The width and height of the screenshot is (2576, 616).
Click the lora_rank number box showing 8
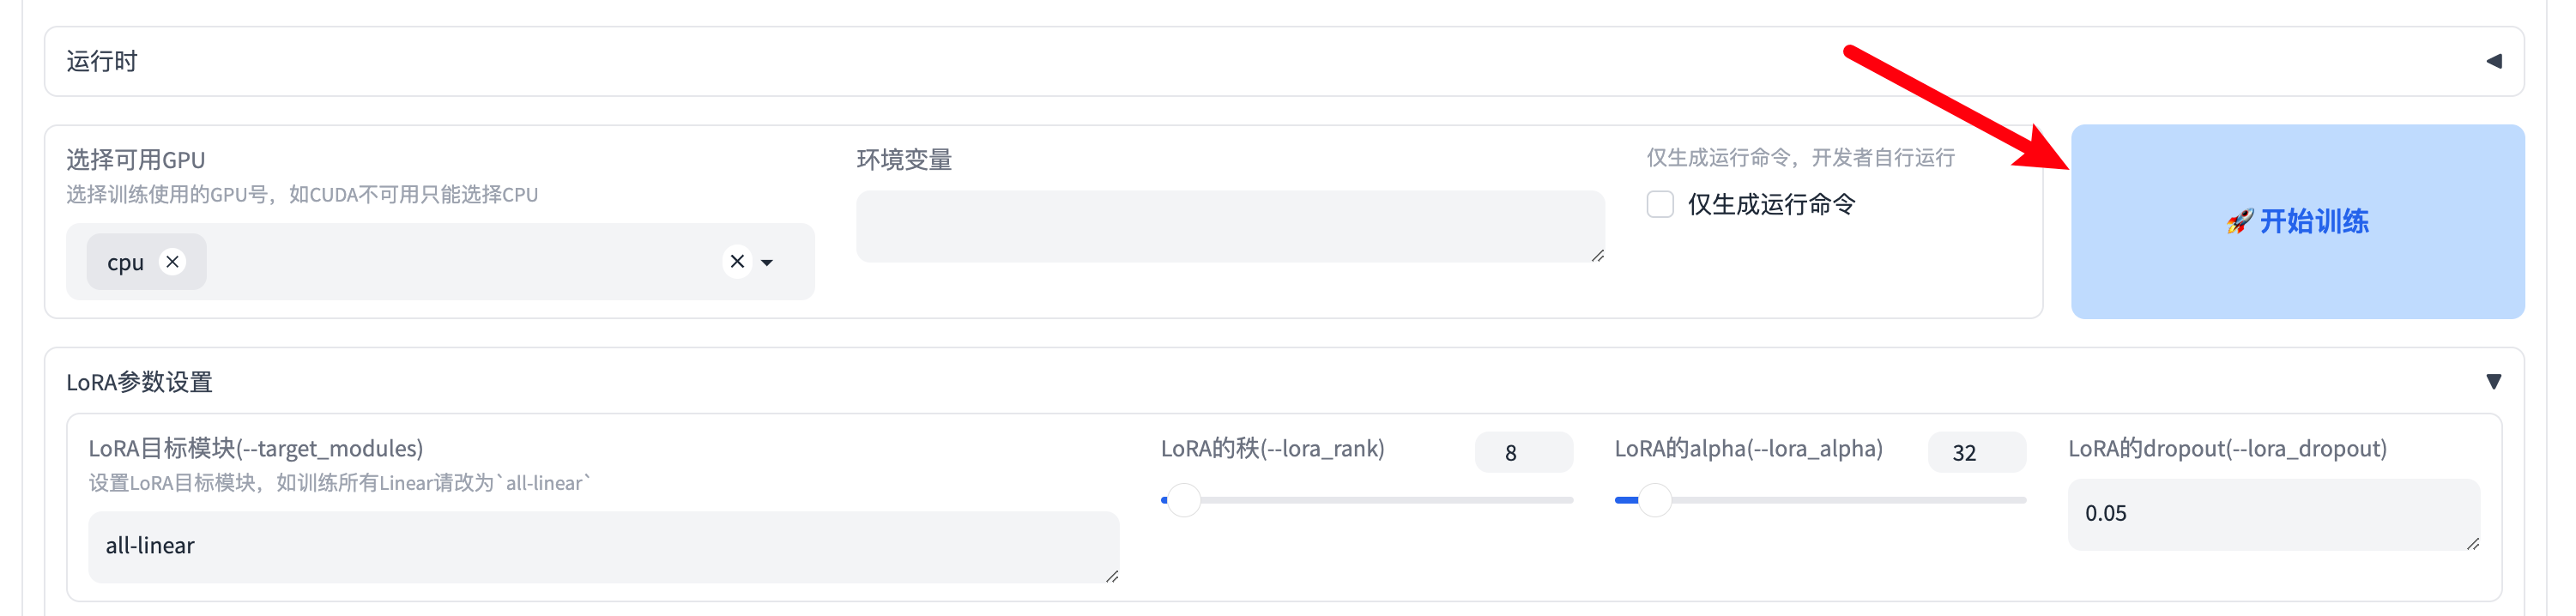click(1522, 453)
